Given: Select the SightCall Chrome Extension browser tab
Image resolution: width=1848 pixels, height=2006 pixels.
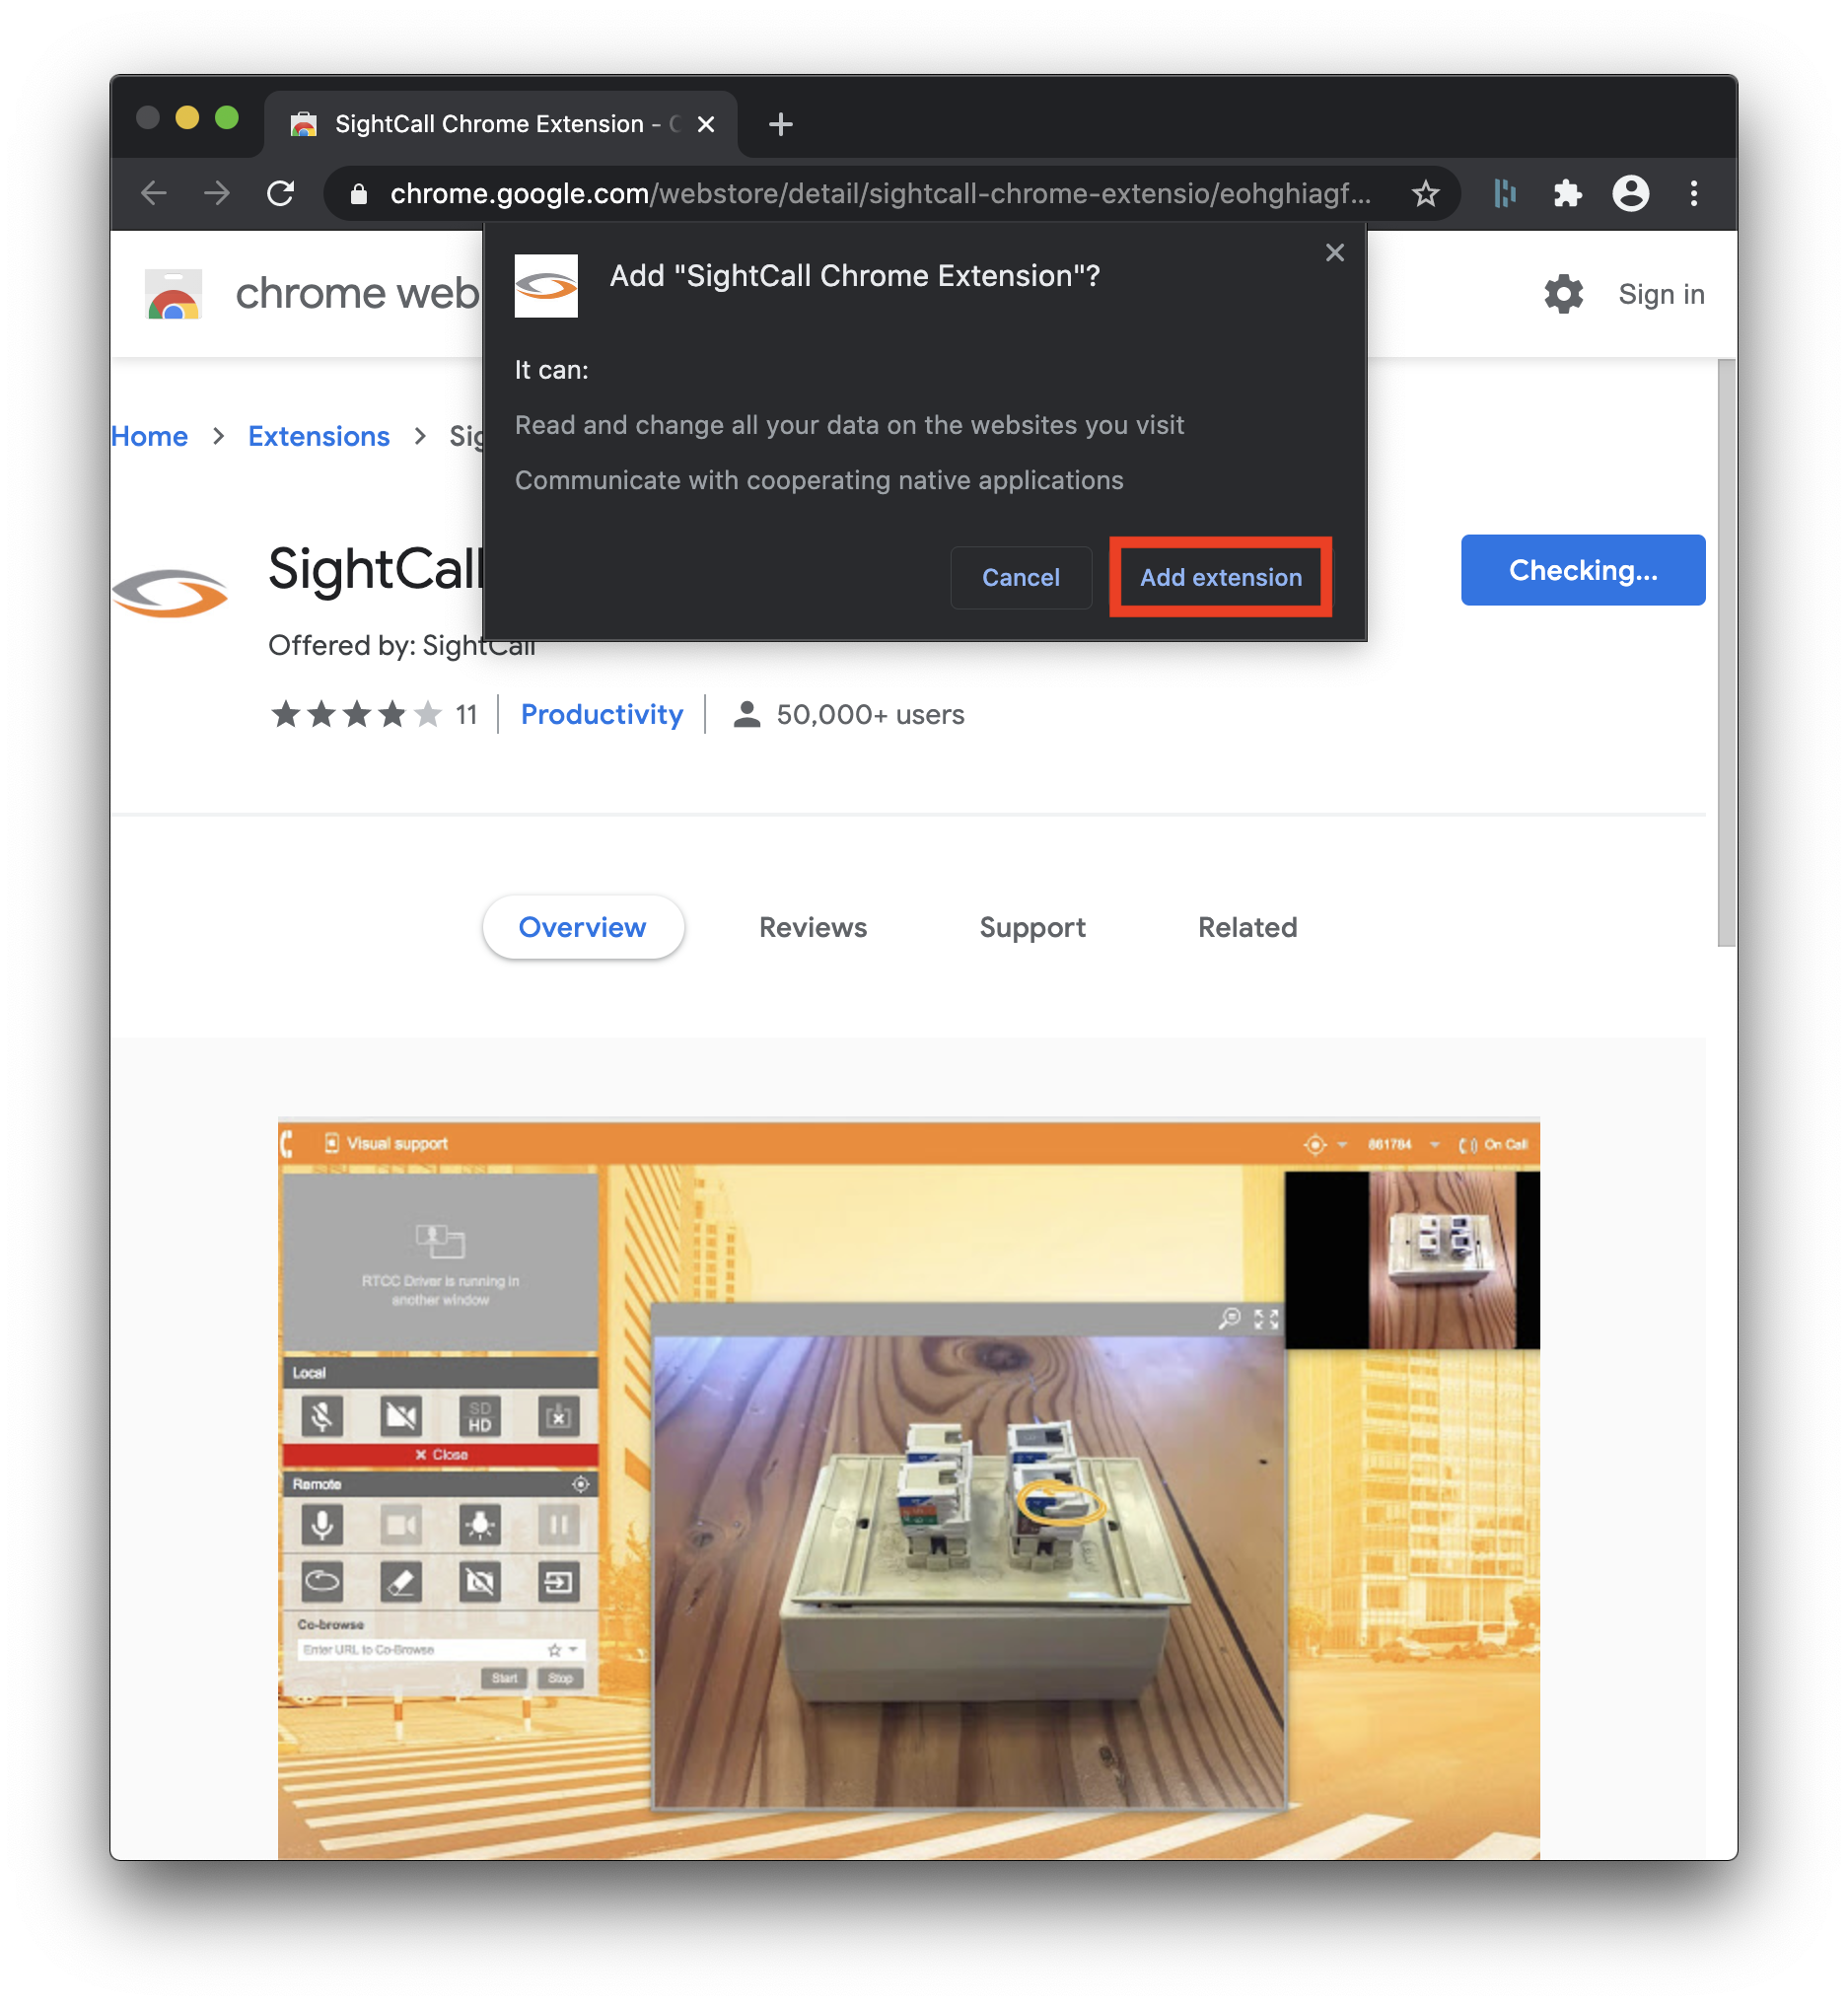Looking at the screenshot, I should click(500, 124).
